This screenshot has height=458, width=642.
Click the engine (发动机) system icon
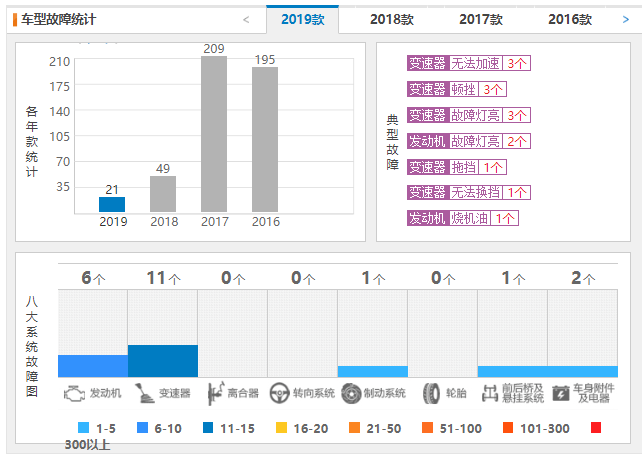click(x=76, y=393)
